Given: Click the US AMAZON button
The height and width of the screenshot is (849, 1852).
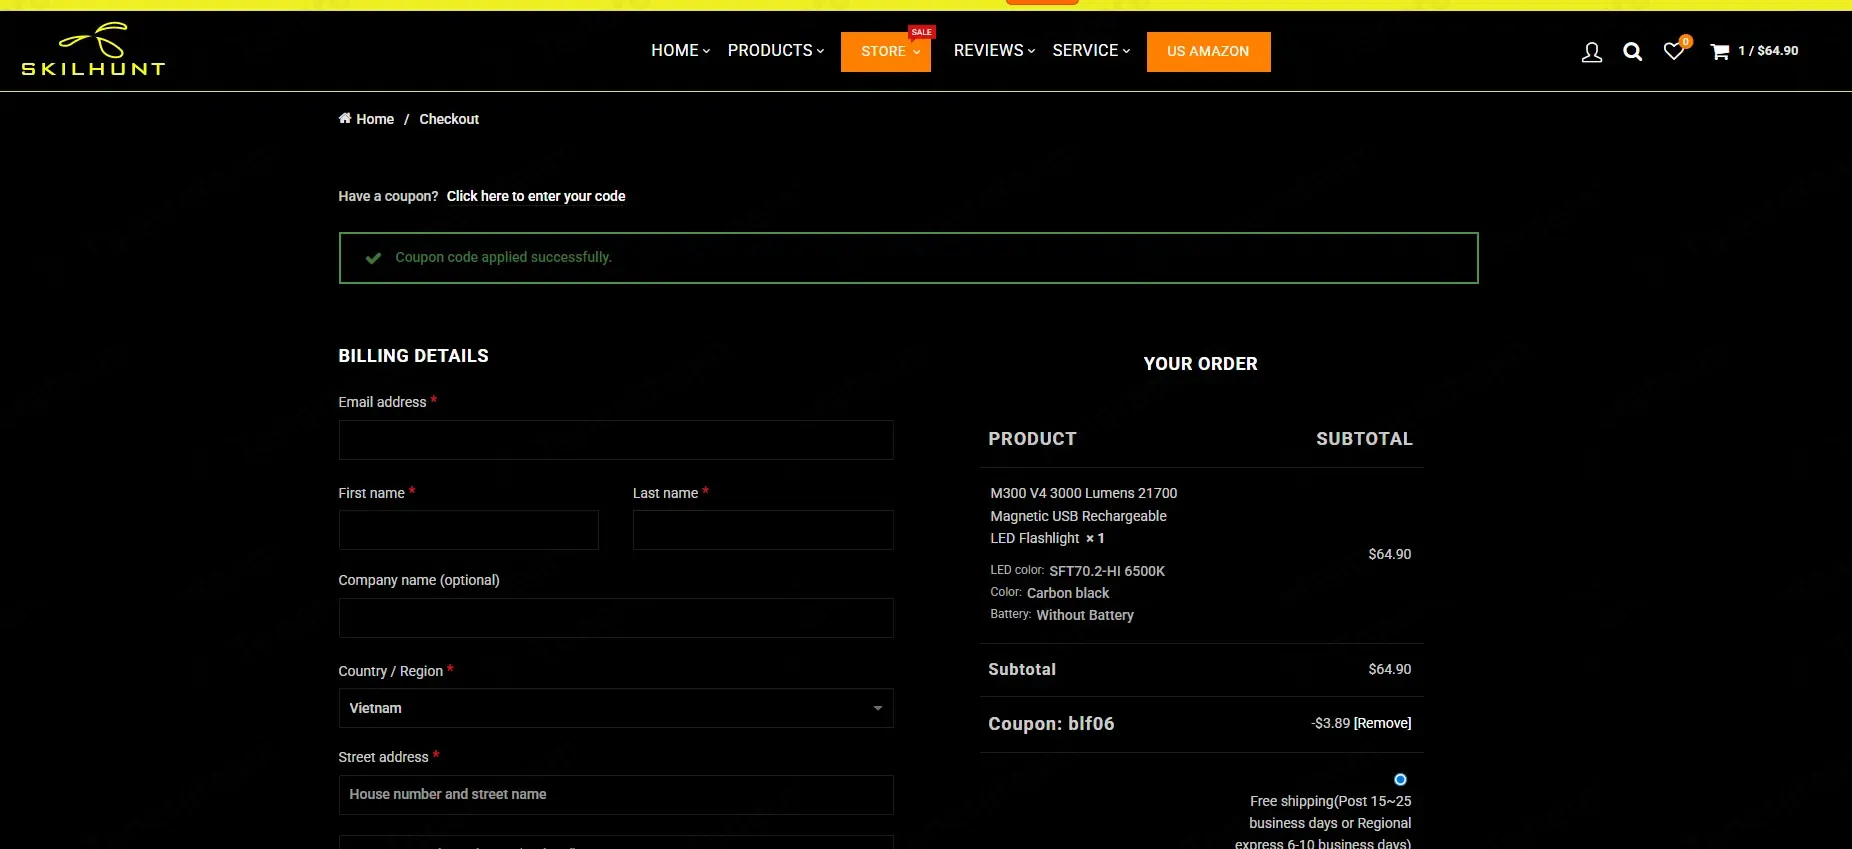Looking at the screenshot, I should click(1208, 51).
